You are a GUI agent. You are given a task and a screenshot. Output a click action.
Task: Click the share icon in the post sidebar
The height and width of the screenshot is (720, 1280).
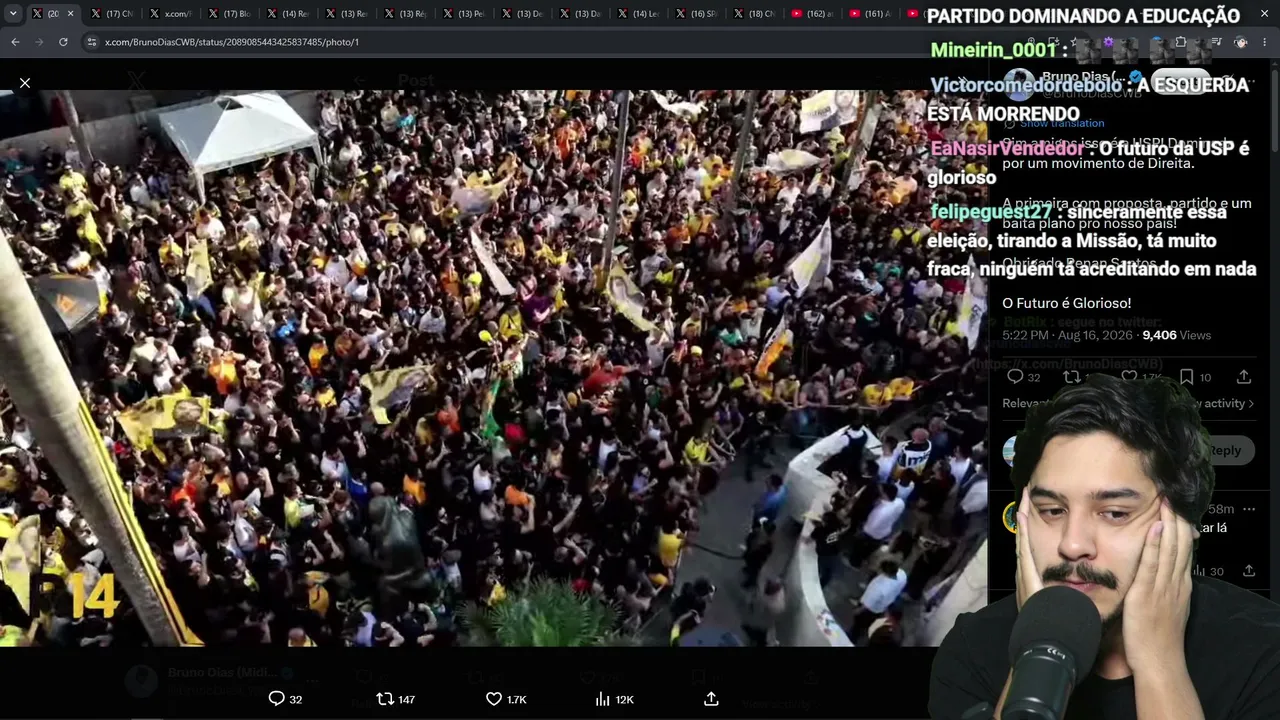pos(1243,377)
